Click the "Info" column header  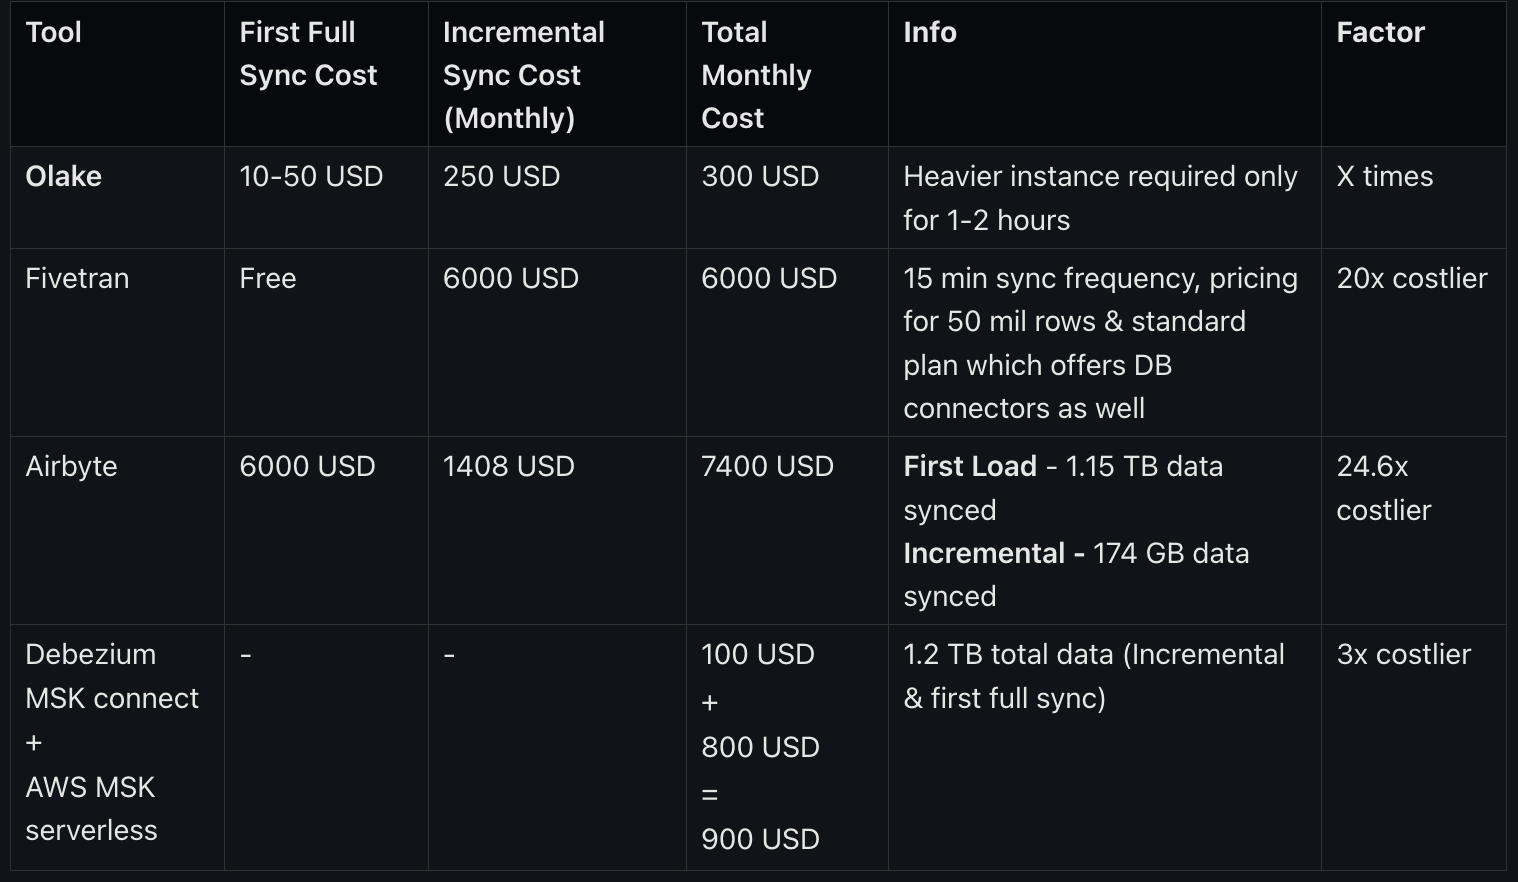pyautogui.click(x=930, y=33)
